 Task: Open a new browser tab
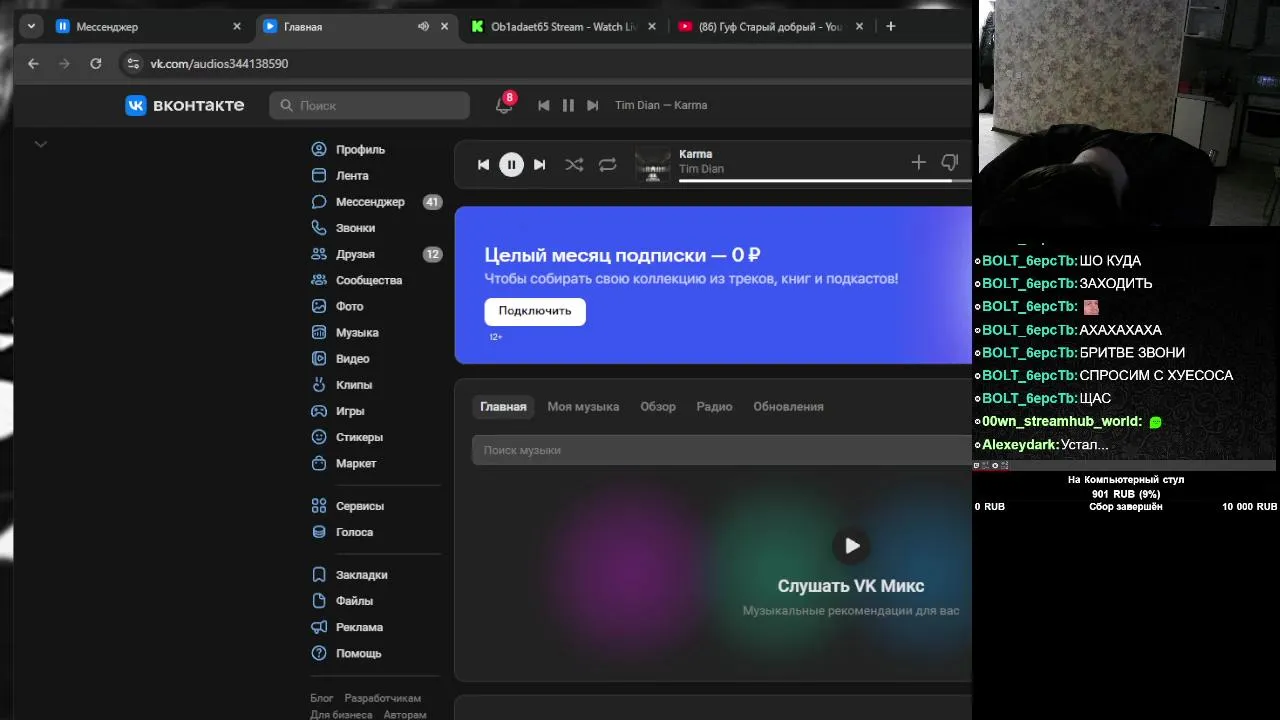click(891, 27)
